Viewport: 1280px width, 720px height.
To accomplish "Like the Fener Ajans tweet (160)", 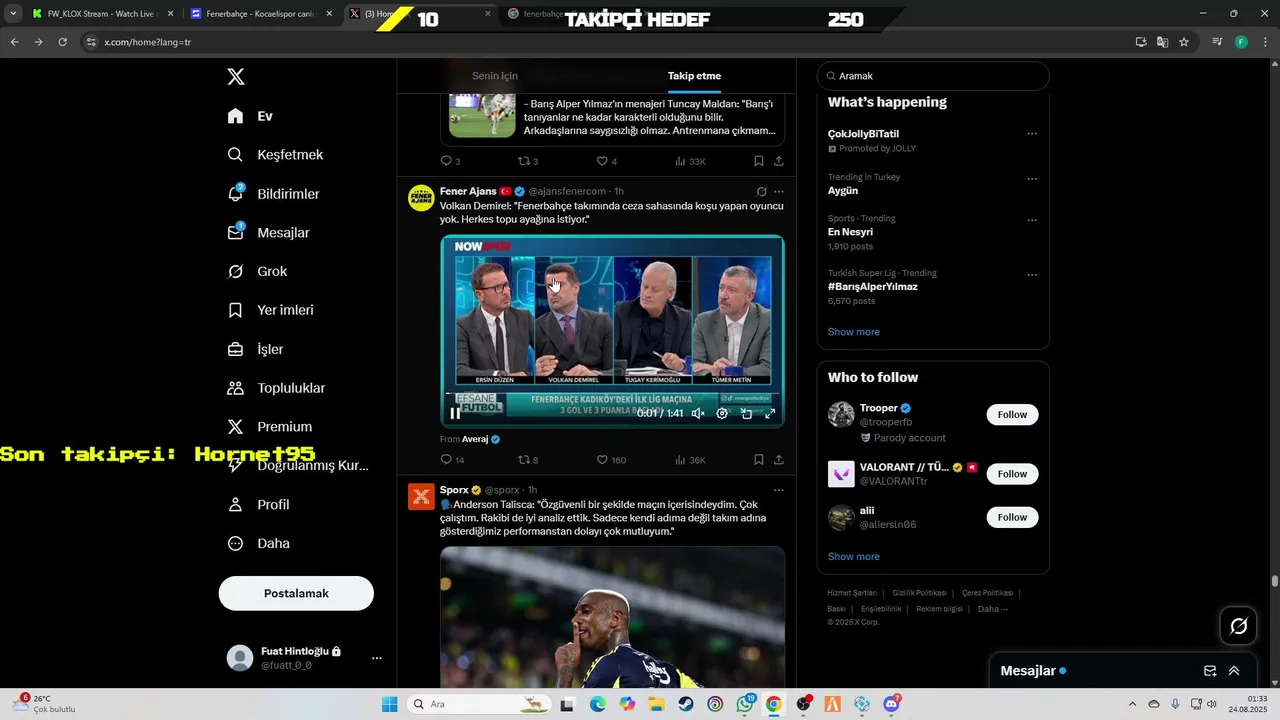I will point(611,460).
